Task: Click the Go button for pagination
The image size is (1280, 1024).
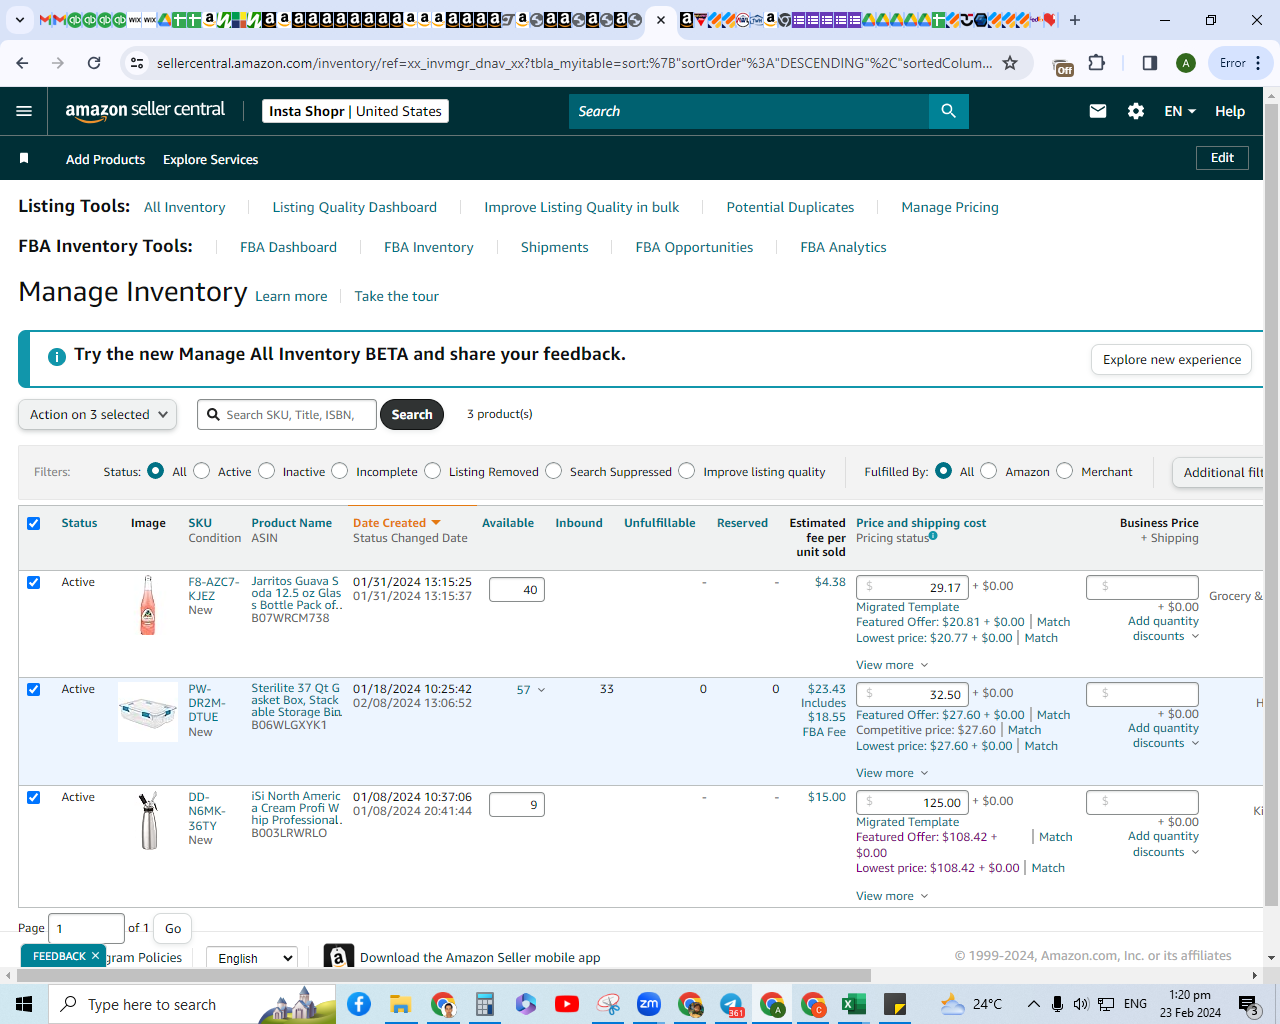Action: tap(173, 929)
